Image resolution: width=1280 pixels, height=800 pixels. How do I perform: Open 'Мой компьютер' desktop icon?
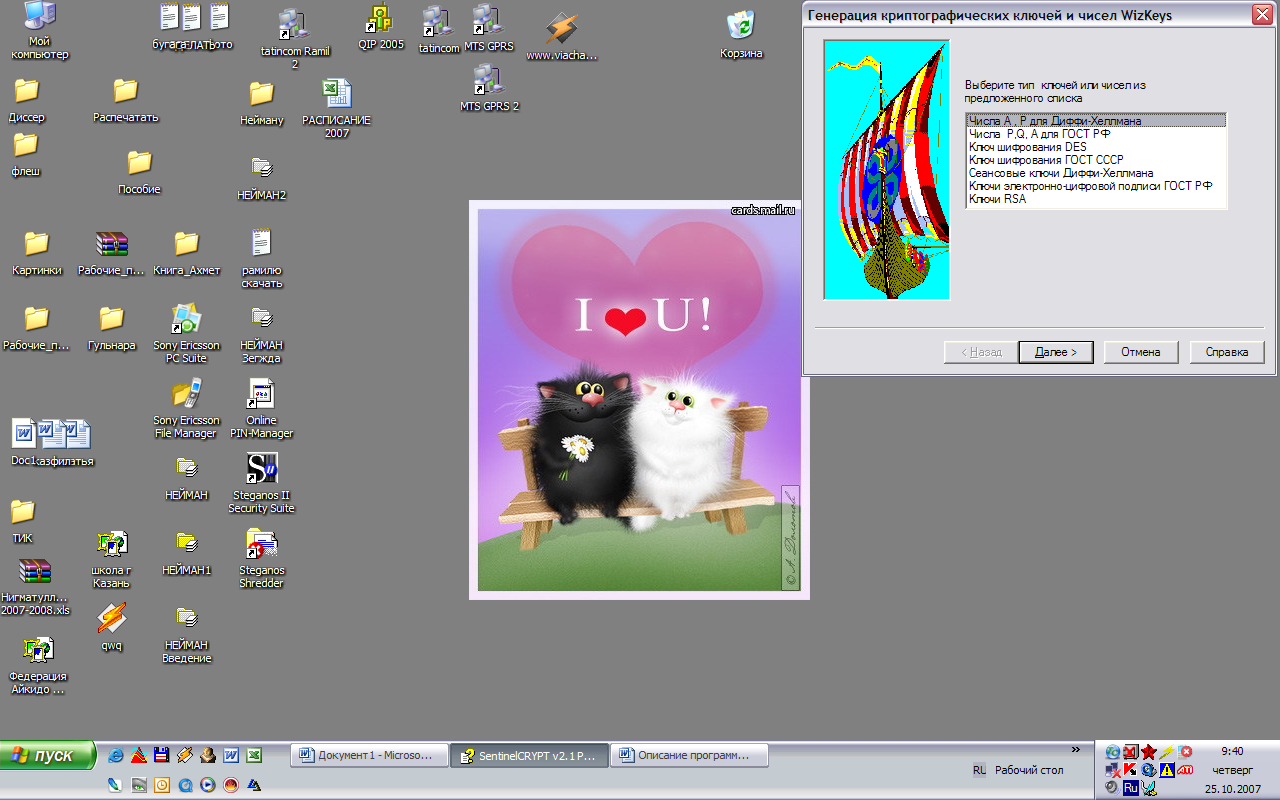click(x=39, y=31)
